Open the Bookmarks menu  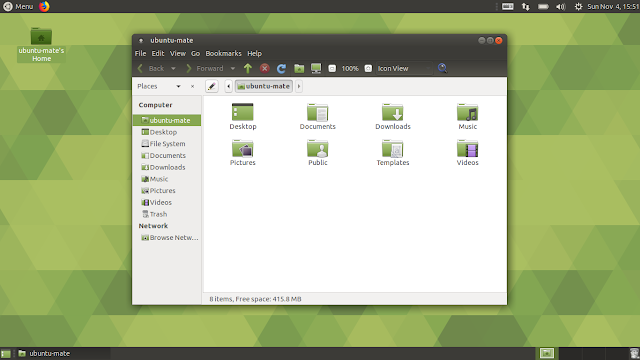(223, 53)
